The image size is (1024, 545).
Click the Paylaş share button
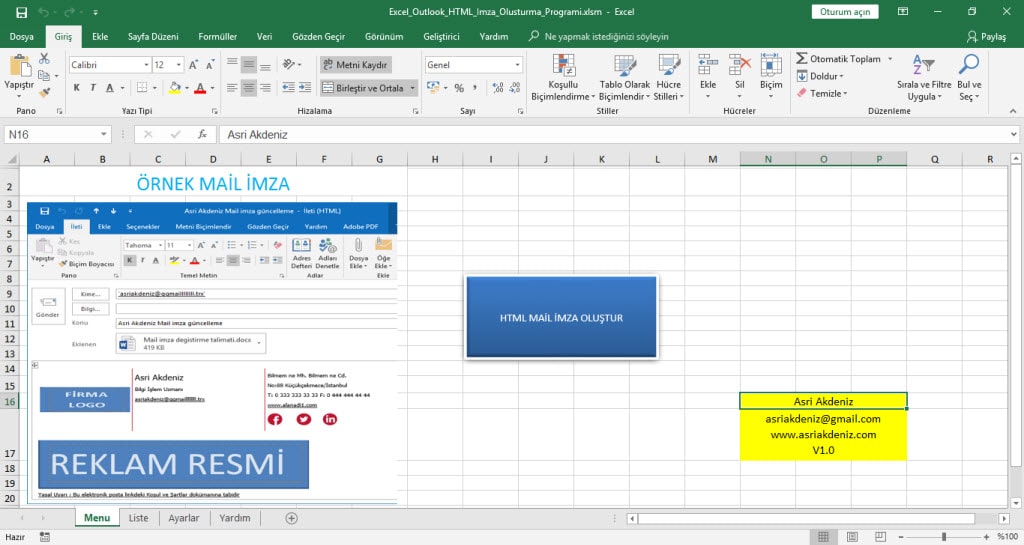[986, 37]
